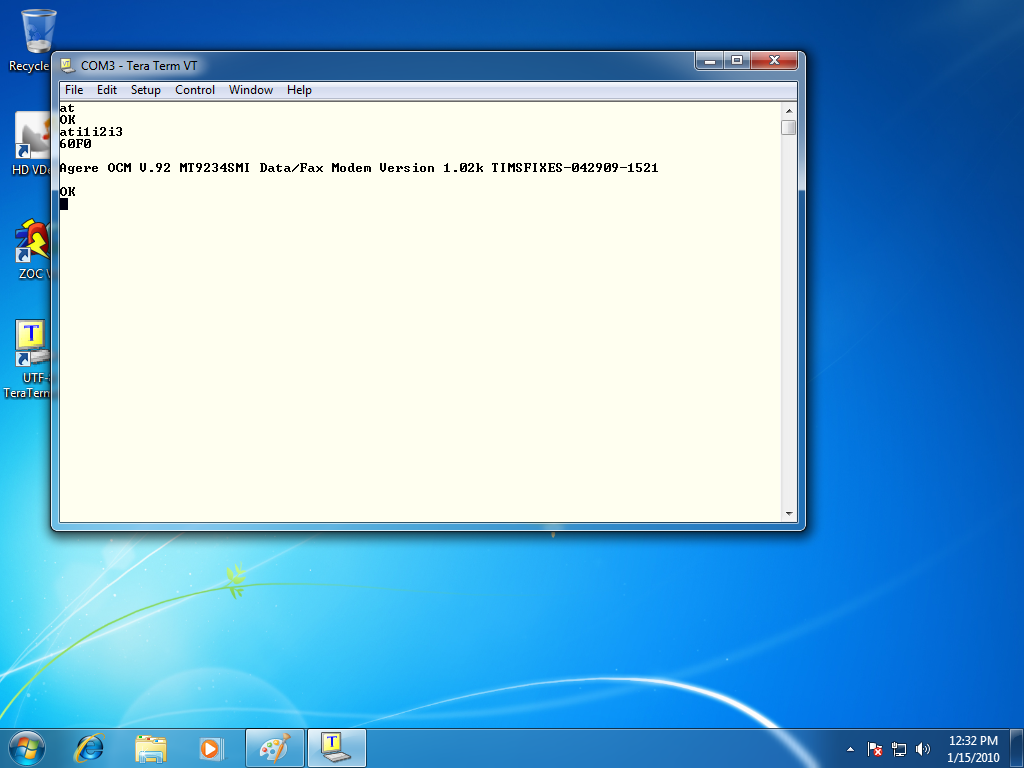Click the Windows Start button
This screenshot has height=768, width=1024.
click(x=26, y=747)
